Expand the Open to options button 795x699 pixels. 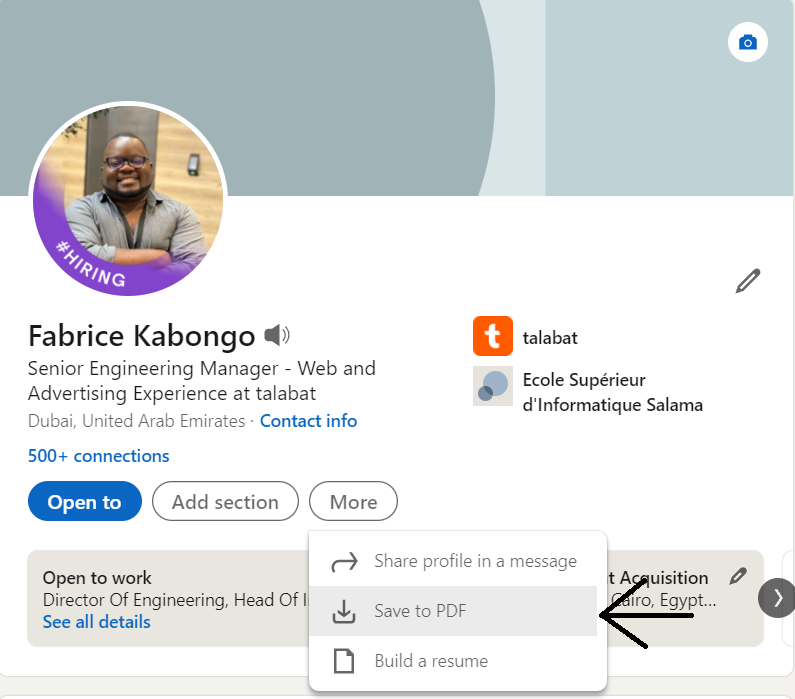84,502
